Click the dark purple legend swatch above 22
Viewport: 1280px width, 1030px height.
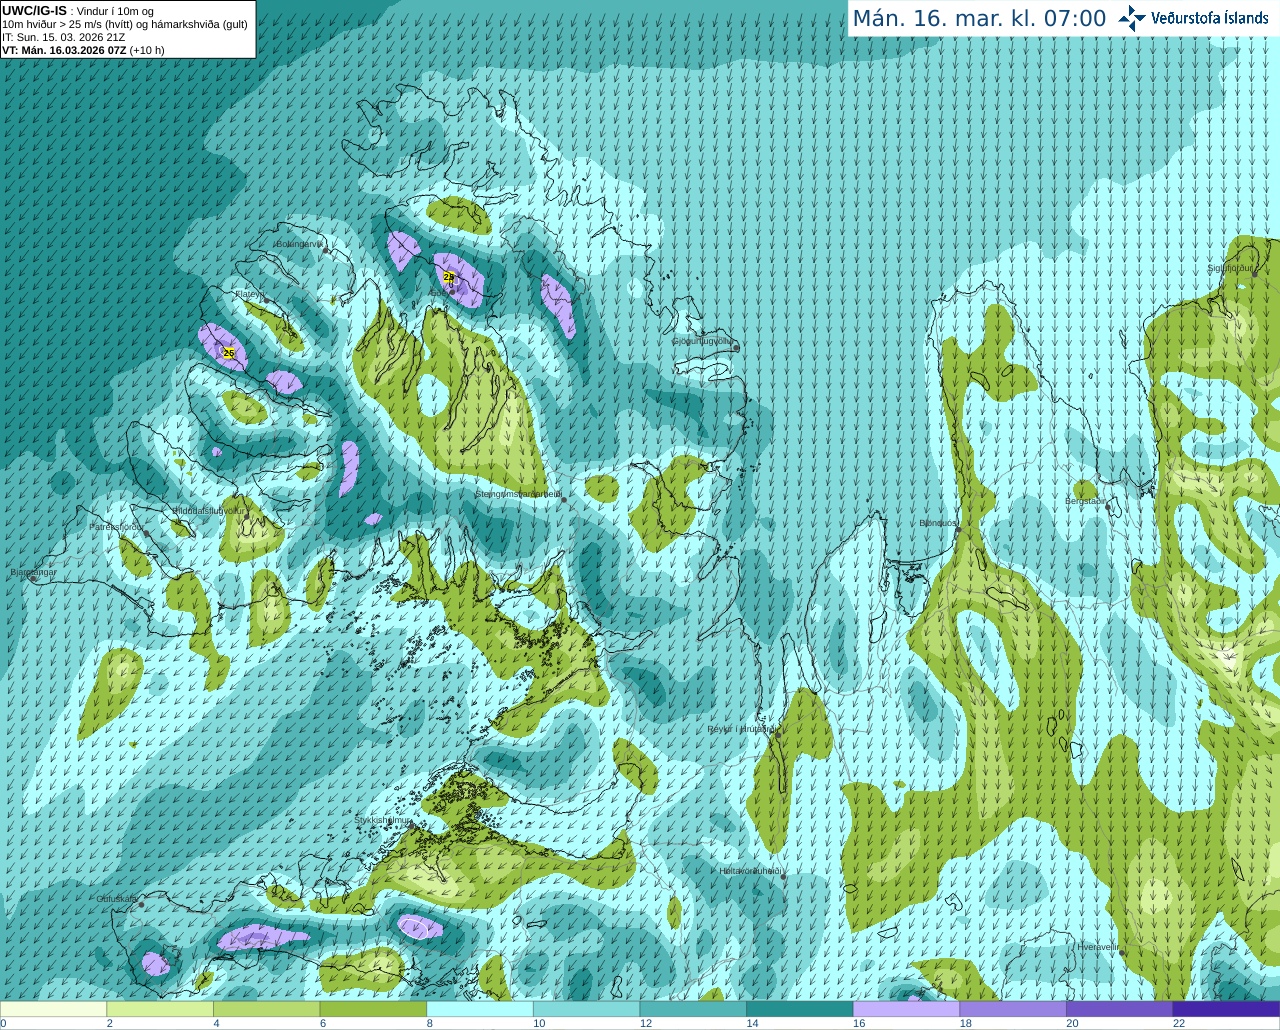point(1226,1008)
